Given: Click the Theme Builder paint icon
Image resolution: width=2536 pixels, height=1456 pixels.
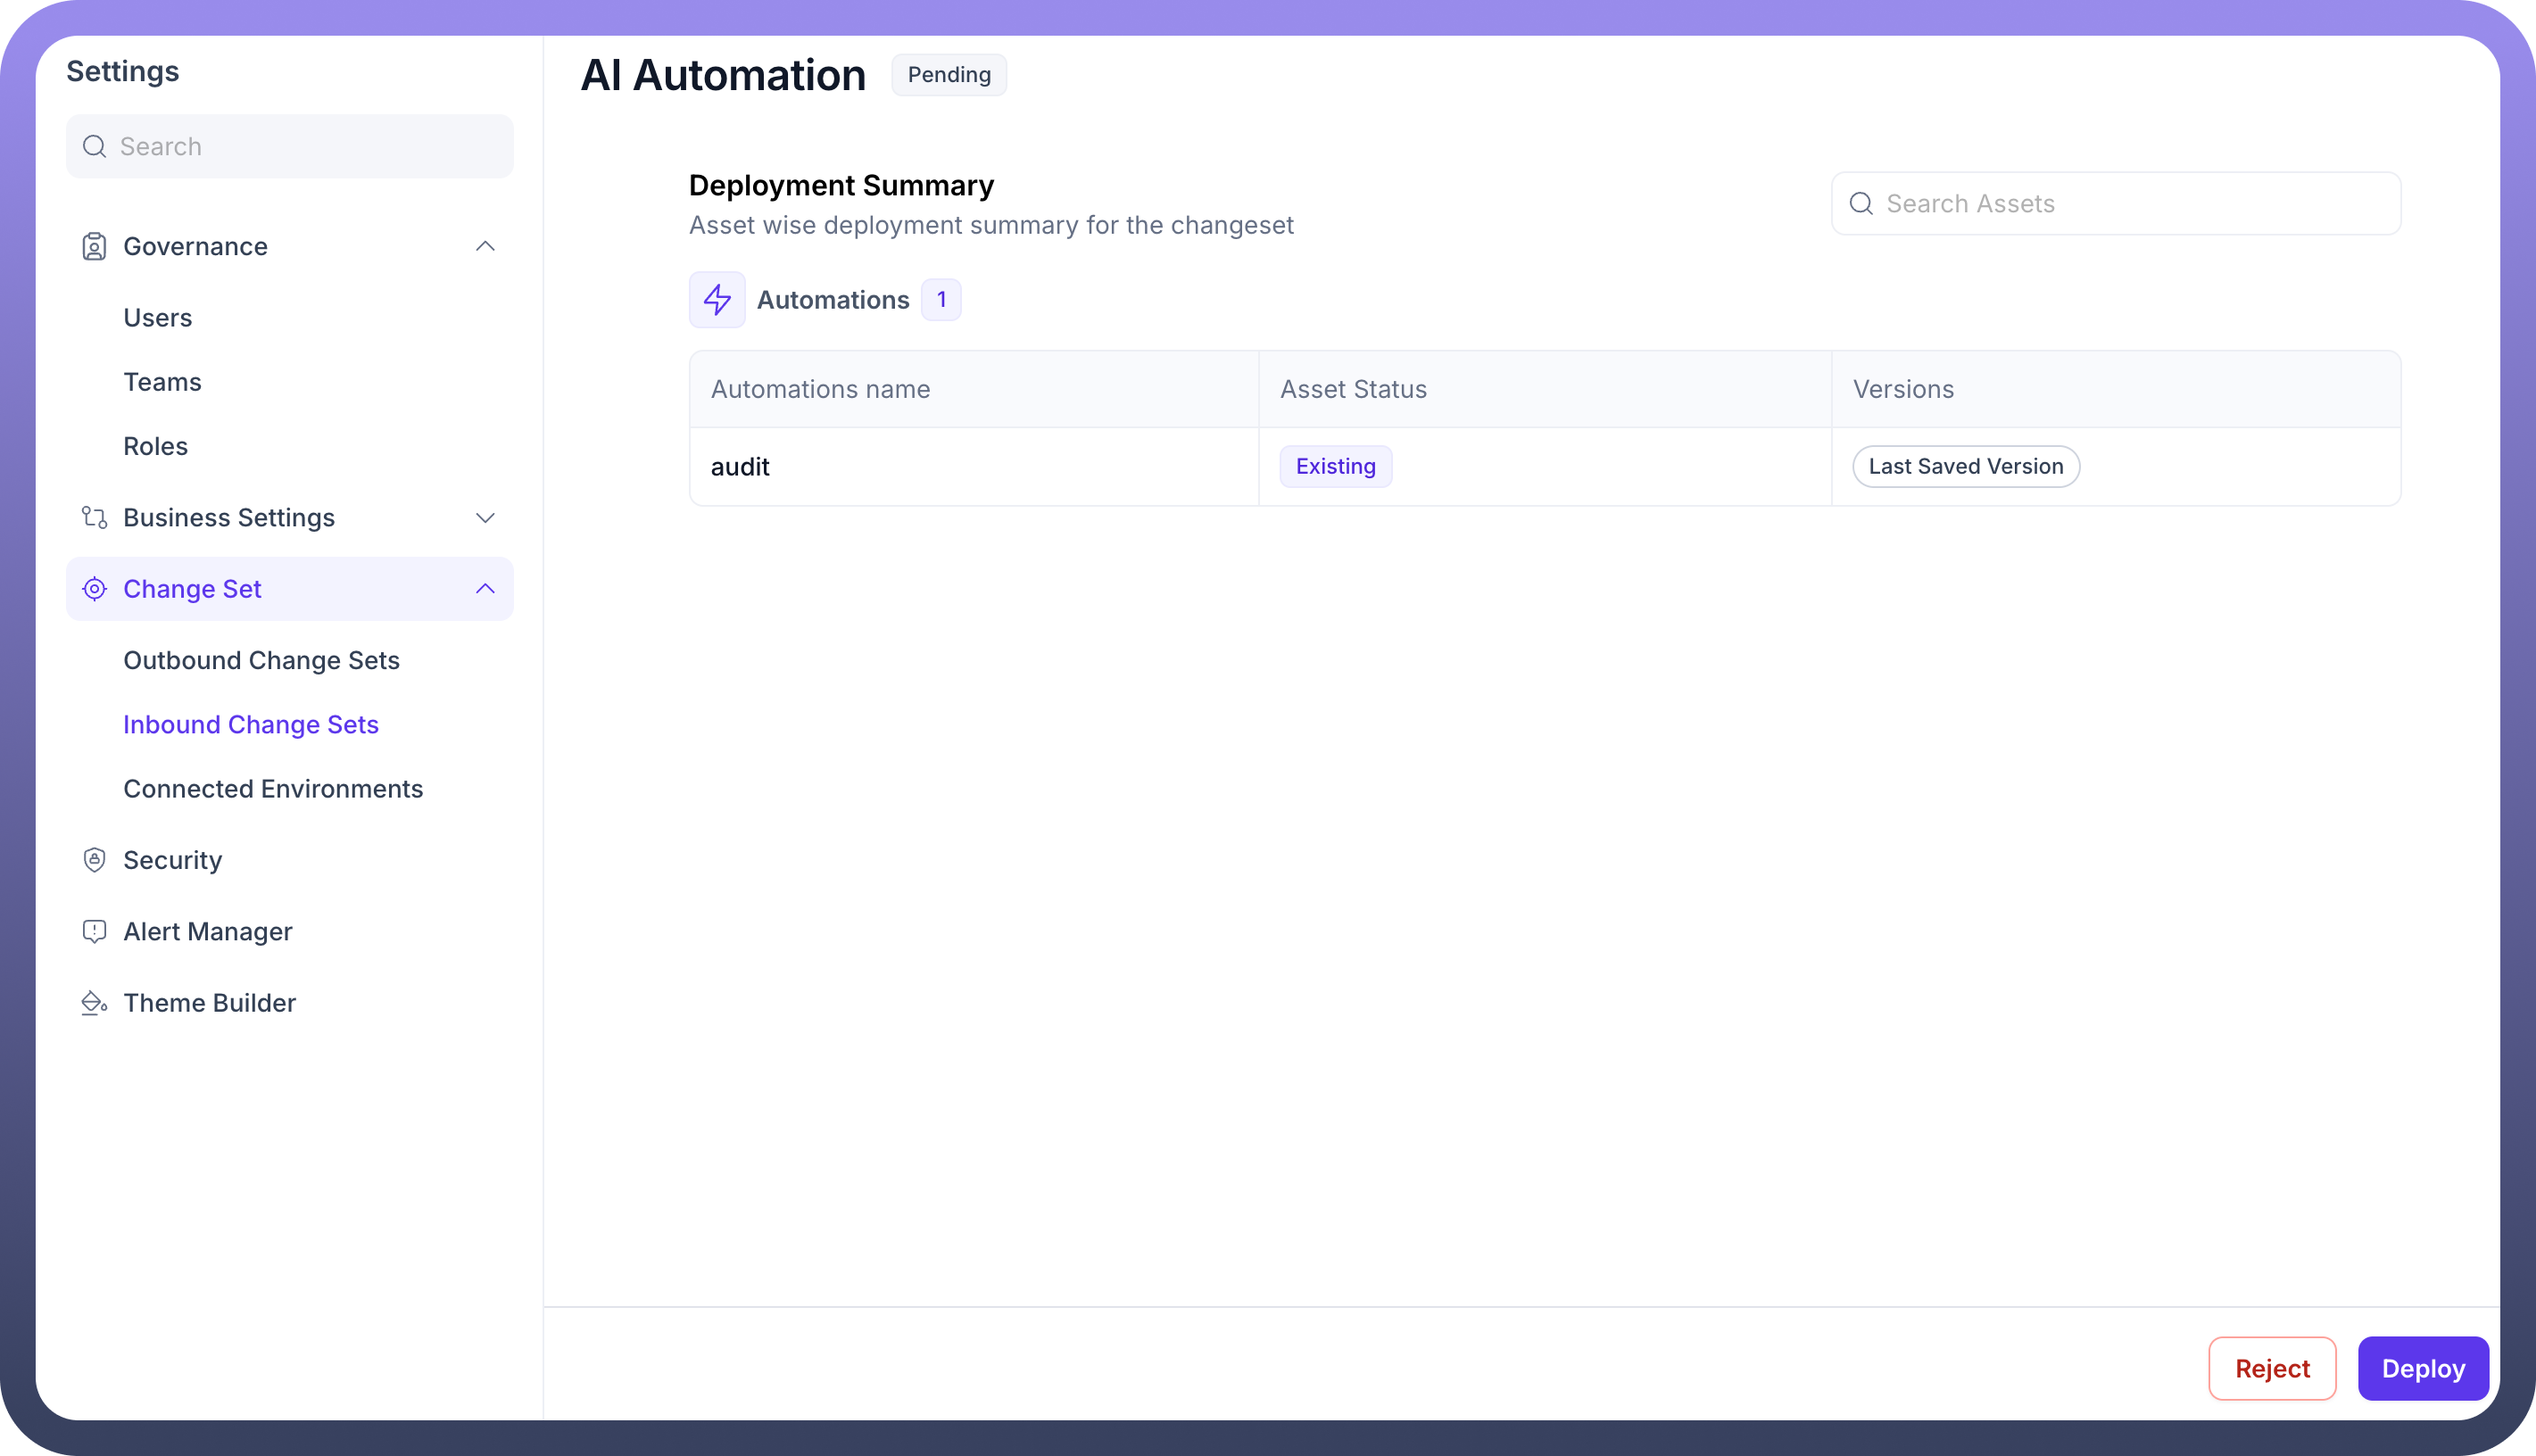Looking at the screenshot, I should (x=94, y=1003).
